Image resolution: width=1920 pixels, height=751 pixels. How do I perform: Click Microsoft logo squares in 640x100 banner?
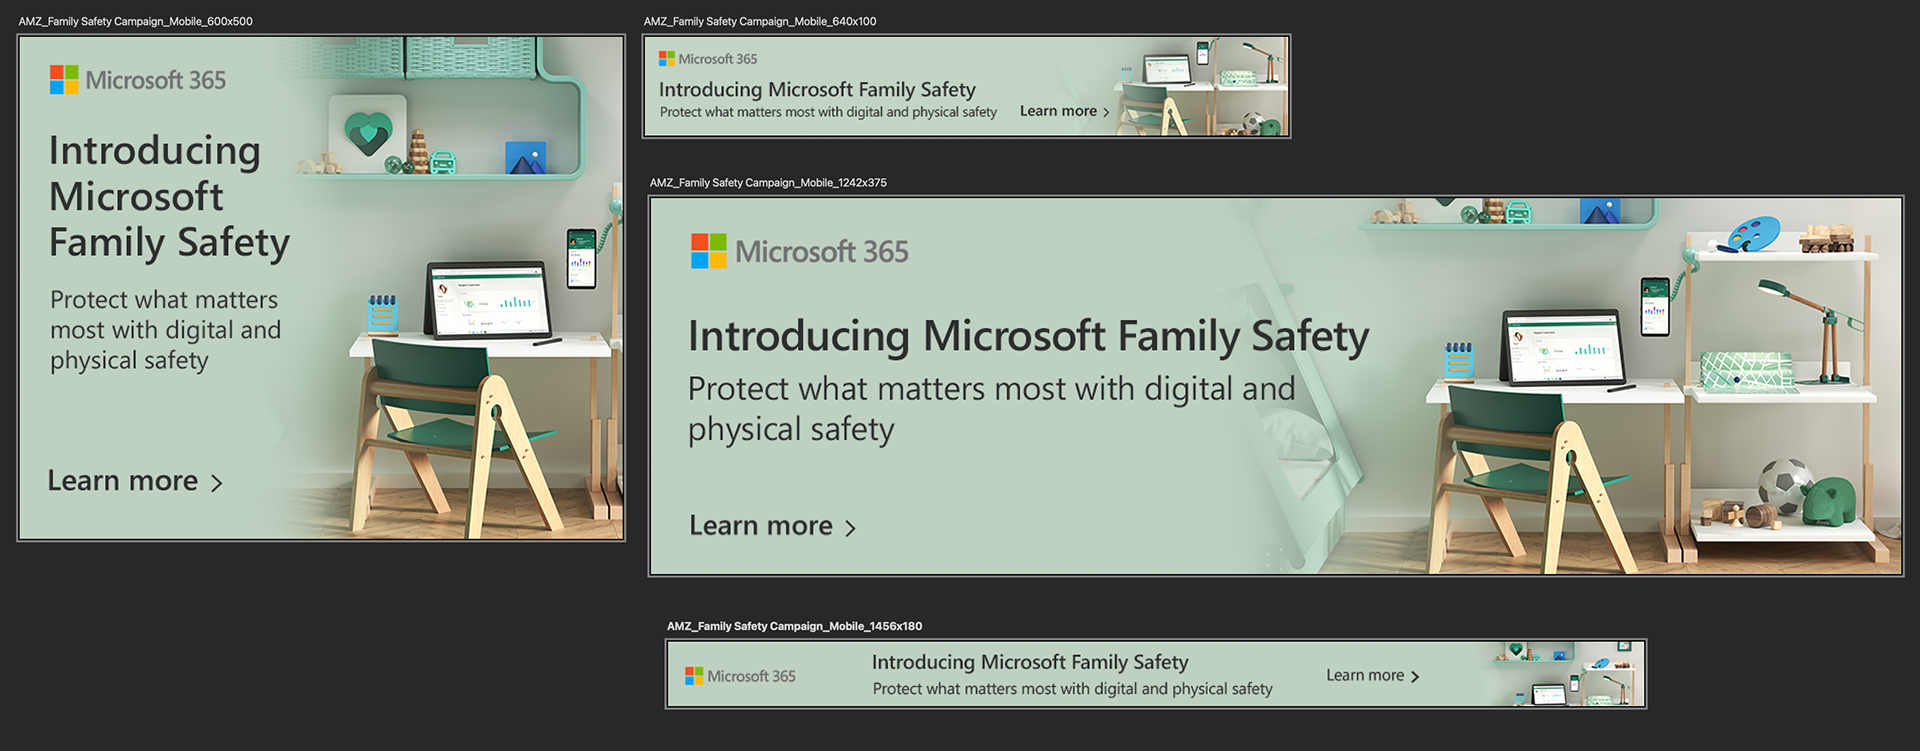666,59
